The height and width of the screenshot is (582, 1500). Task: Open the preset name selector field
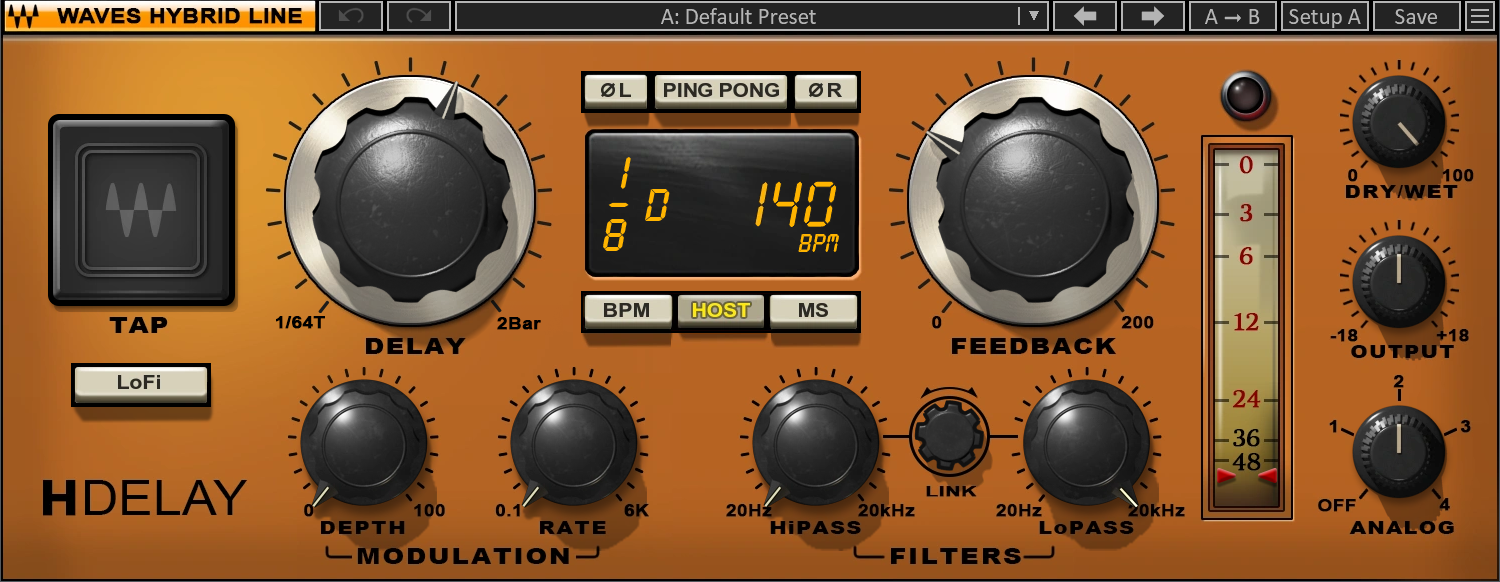[x=737, y=16]
